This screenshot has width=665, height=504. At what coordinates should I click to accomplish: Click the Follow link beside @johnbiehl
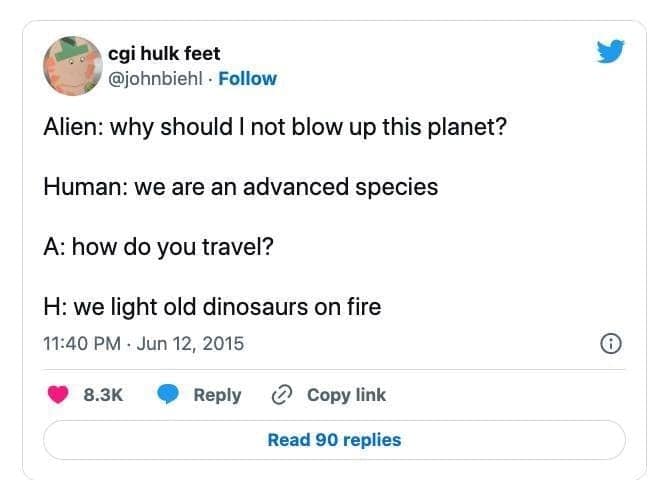pos(247,78)
